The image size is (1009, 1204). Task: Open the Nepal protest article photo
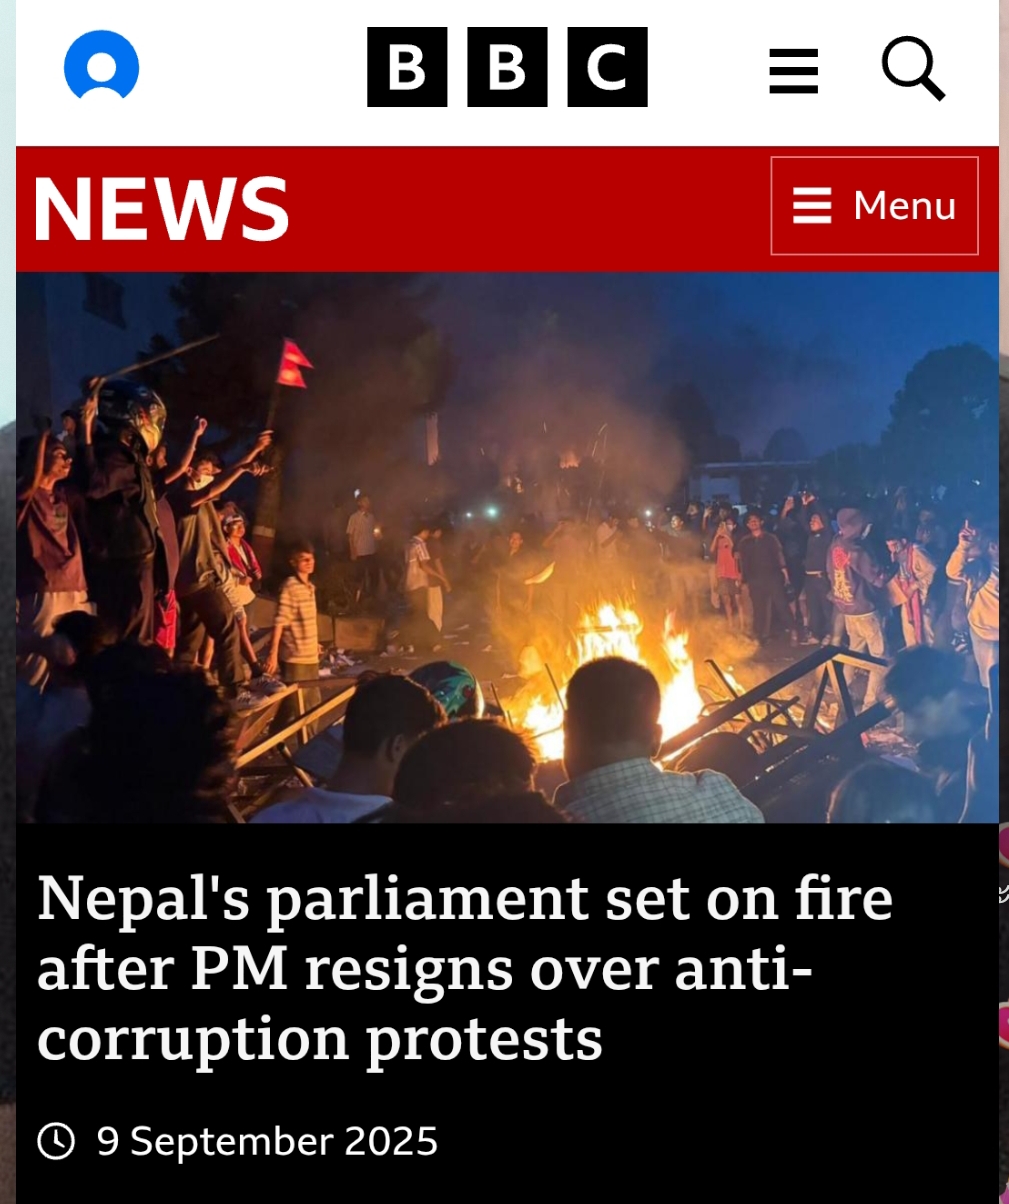507,547
